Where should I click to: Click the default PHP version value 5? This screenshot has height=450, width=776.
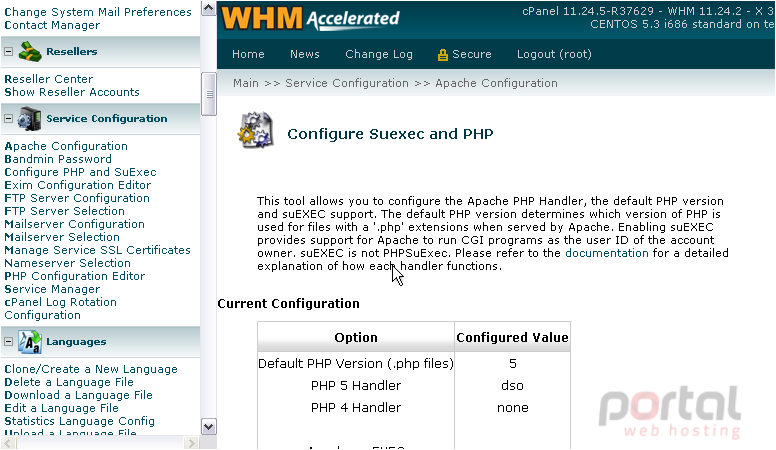pos(513,364)
